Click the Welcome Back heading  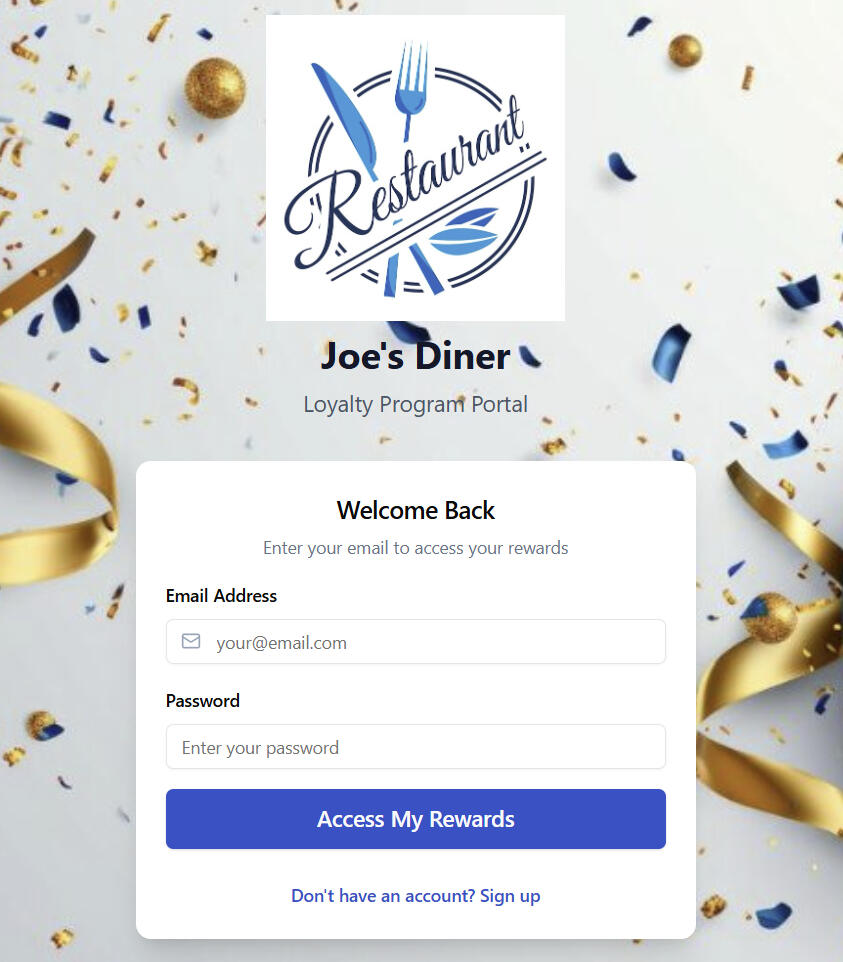pyautogui.click(x=415, y=510)
